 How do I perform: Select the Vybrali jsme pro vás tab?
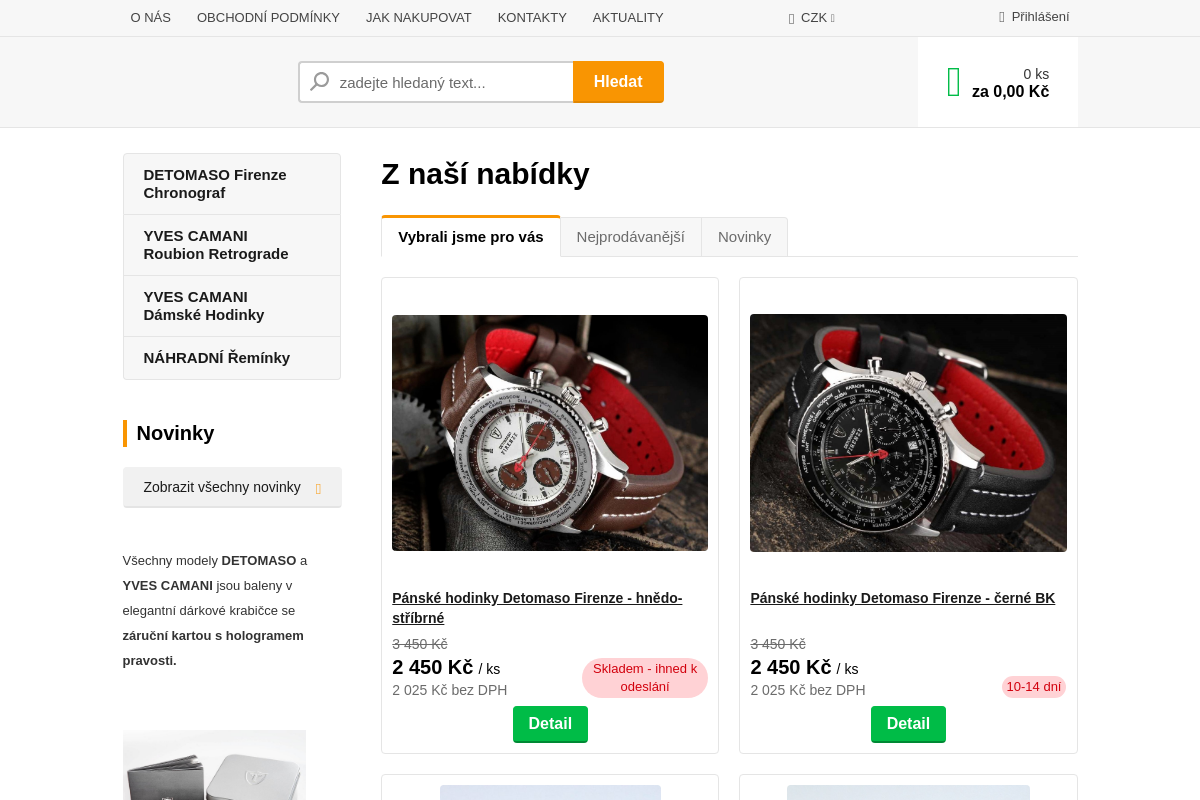pos(470,237)
